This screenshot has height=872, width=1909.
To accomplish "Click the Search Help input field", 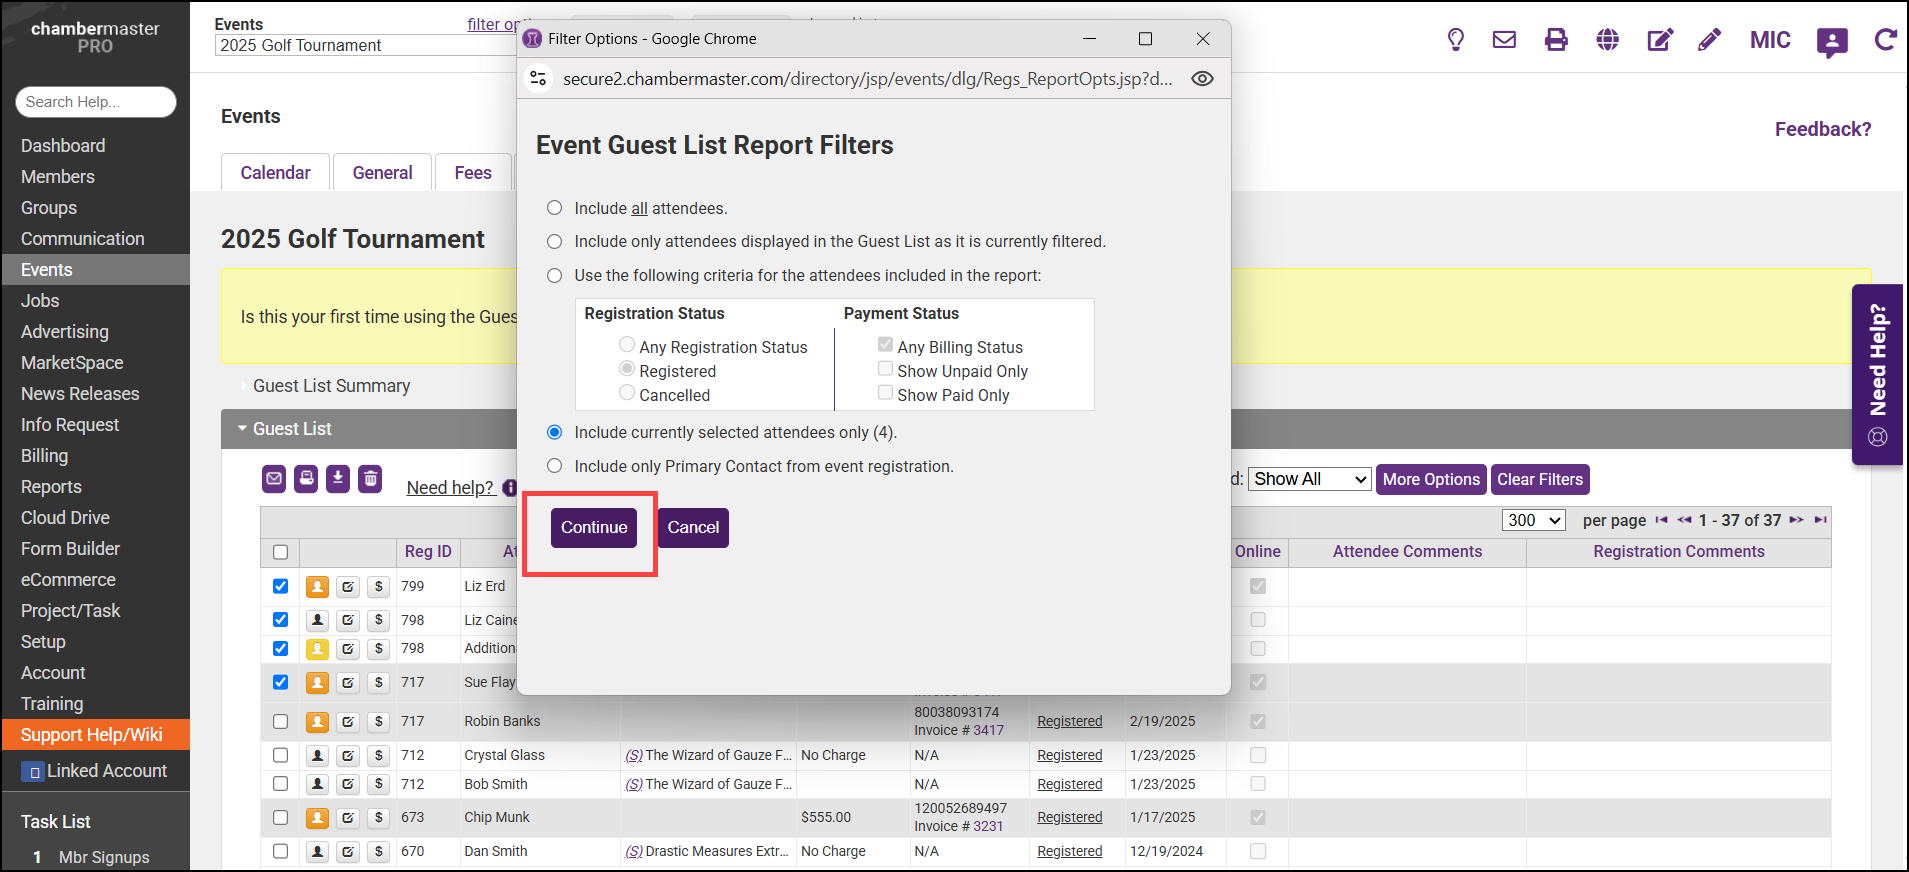I will [x=96, y=102].
